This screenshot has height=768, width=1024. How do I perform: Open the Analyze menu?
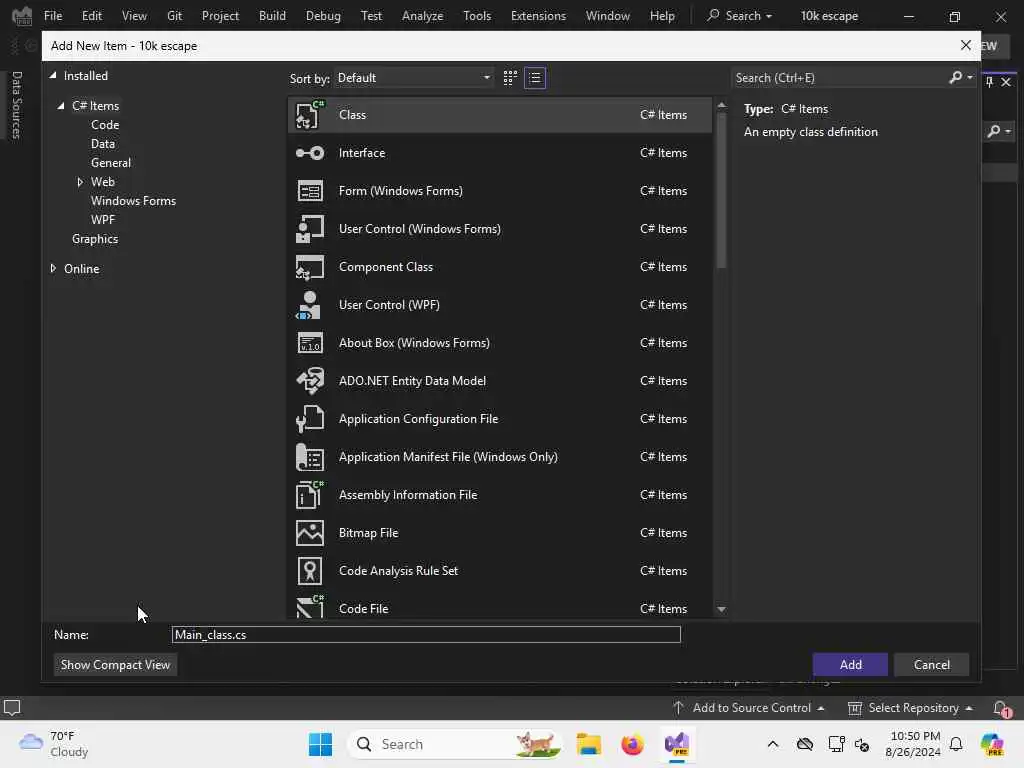click(x=422, y=16)
